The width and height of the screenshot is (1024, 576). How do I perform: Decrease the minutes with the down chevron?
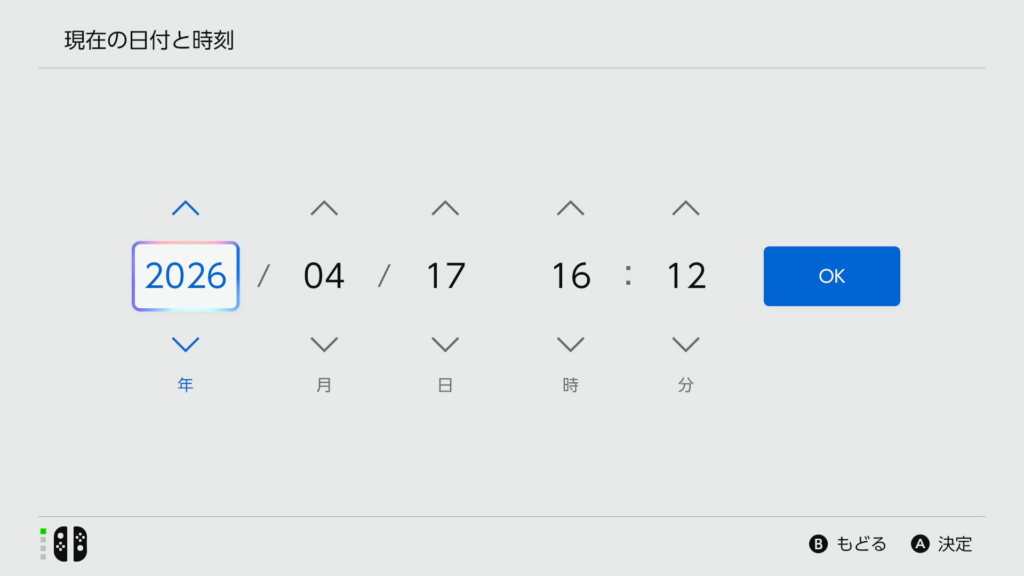coord(685,344)
